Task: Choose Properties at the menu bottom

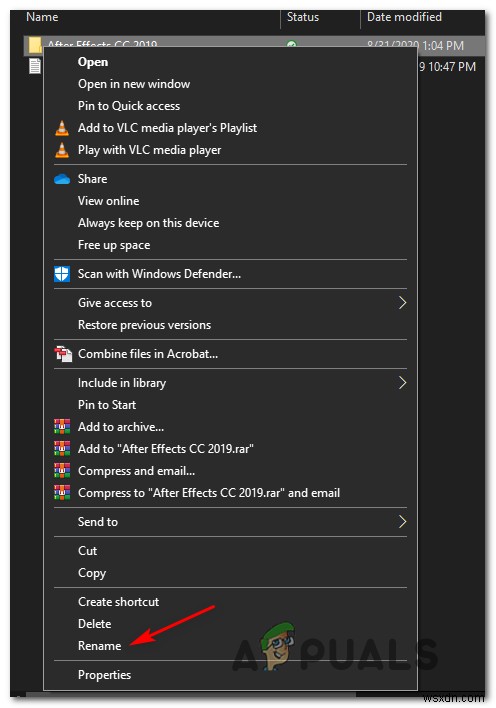Action: (104, 675)
